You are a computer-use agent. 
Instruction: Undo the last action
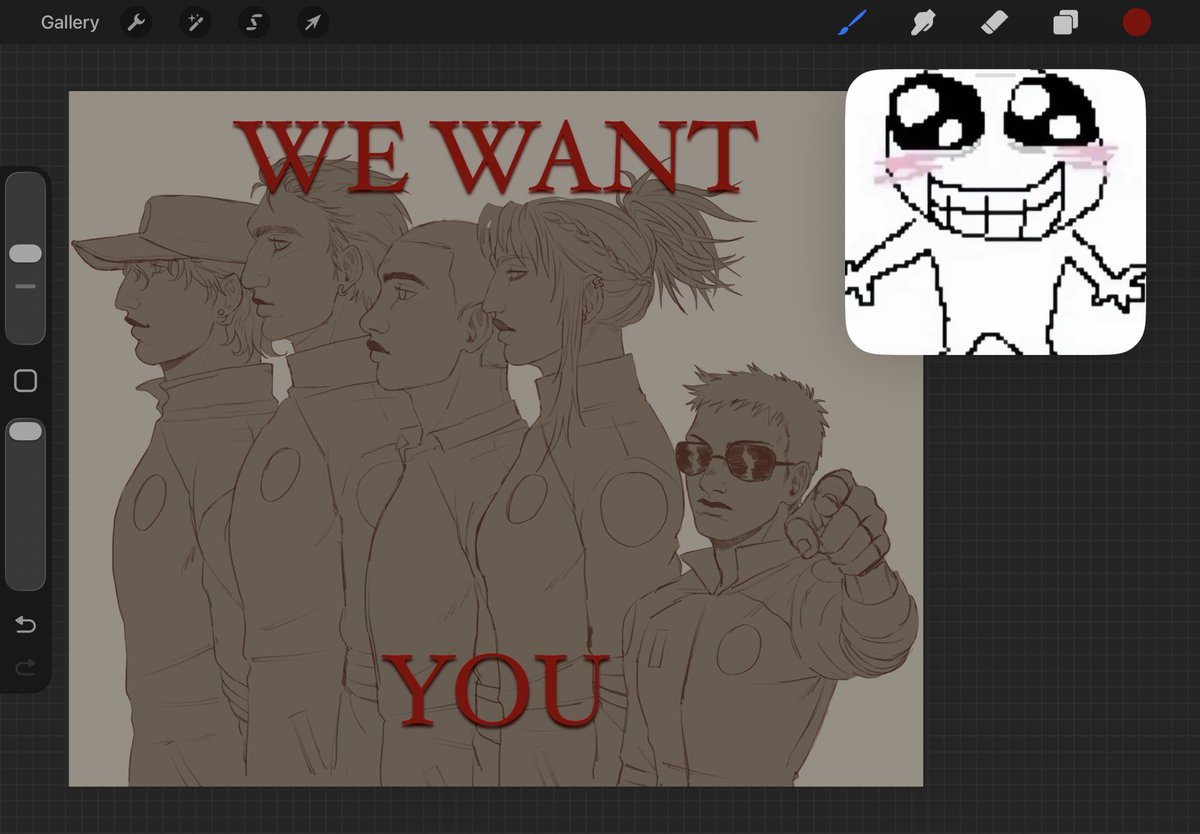25,625
